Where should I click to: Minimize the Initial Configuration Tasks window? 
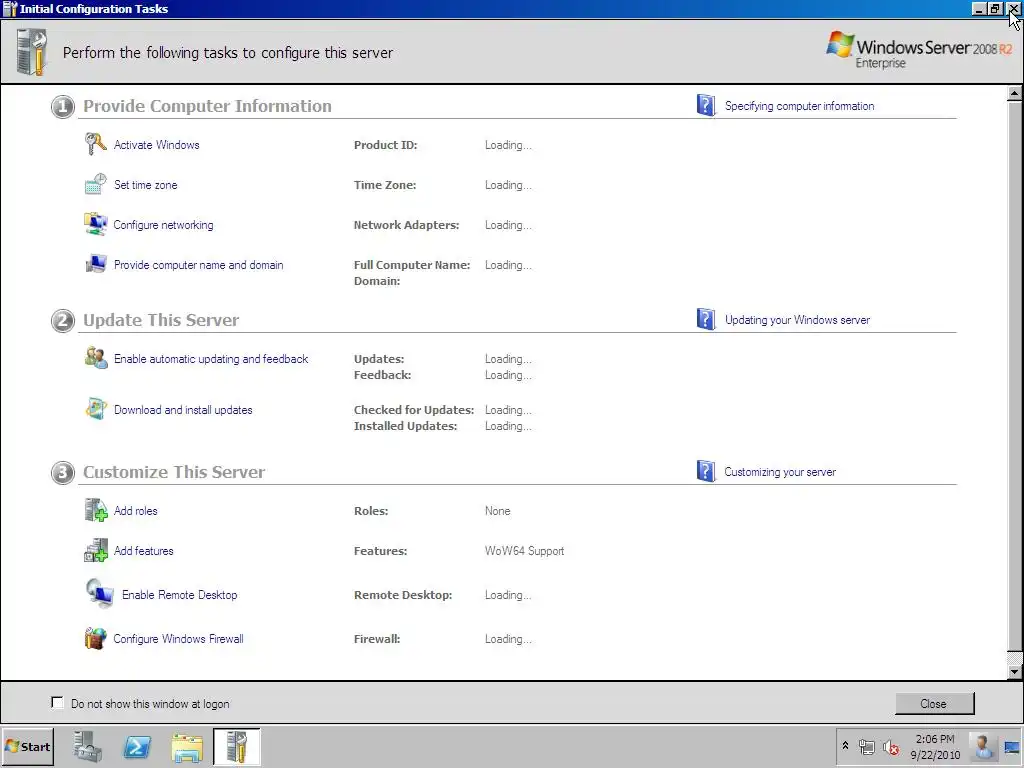point(978,8)
